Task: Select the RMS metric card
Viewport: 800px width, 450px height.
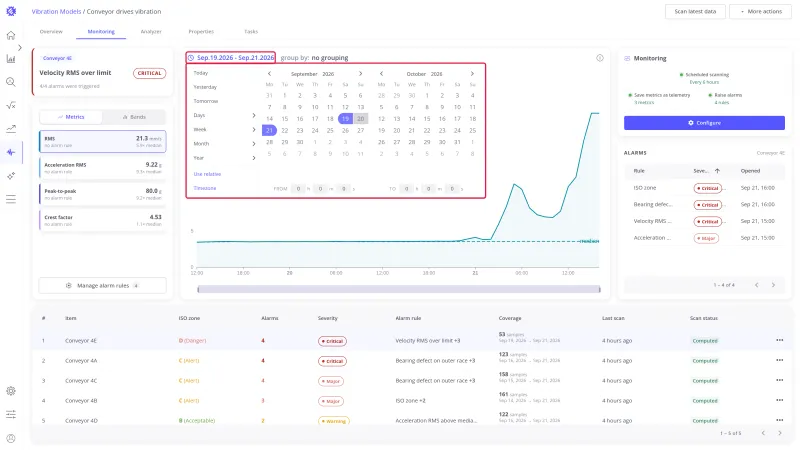Action: pyautogui.click(x=103, y=141)
